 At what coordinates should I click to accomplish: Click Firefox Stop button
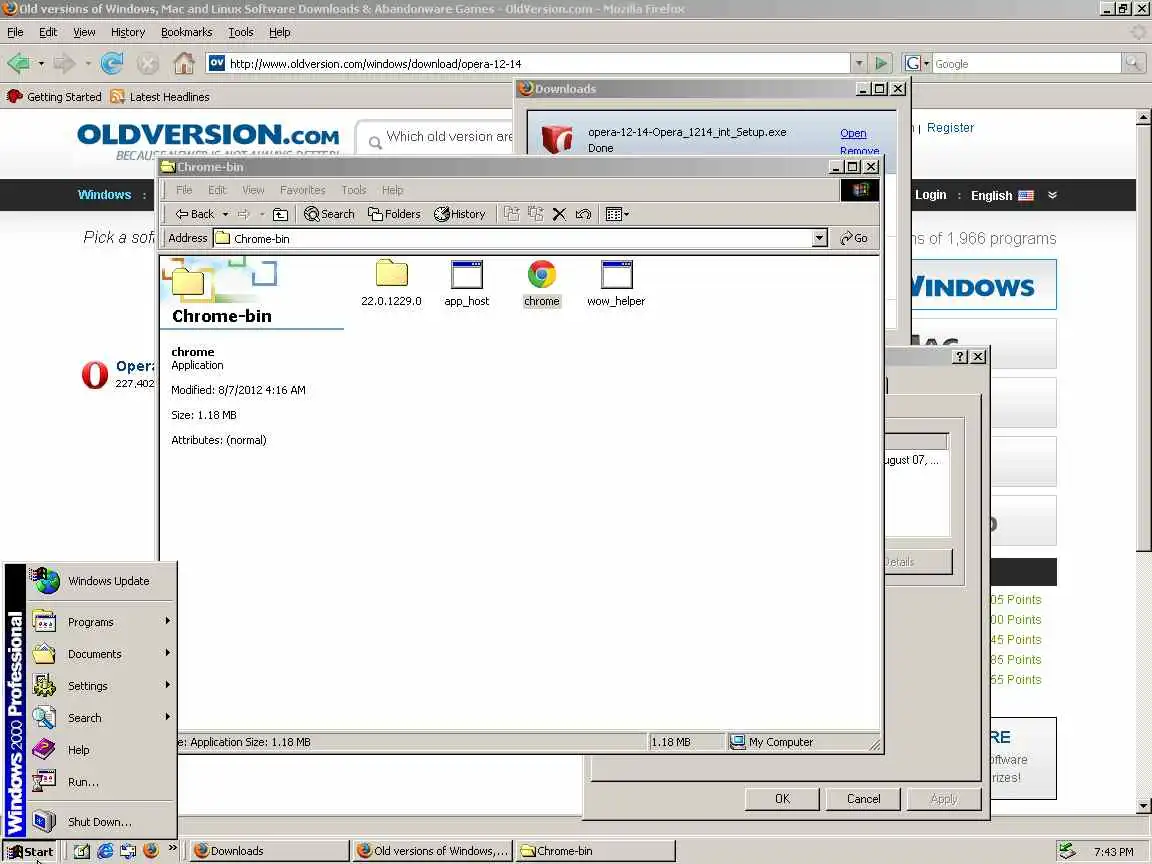pos(148,63)
